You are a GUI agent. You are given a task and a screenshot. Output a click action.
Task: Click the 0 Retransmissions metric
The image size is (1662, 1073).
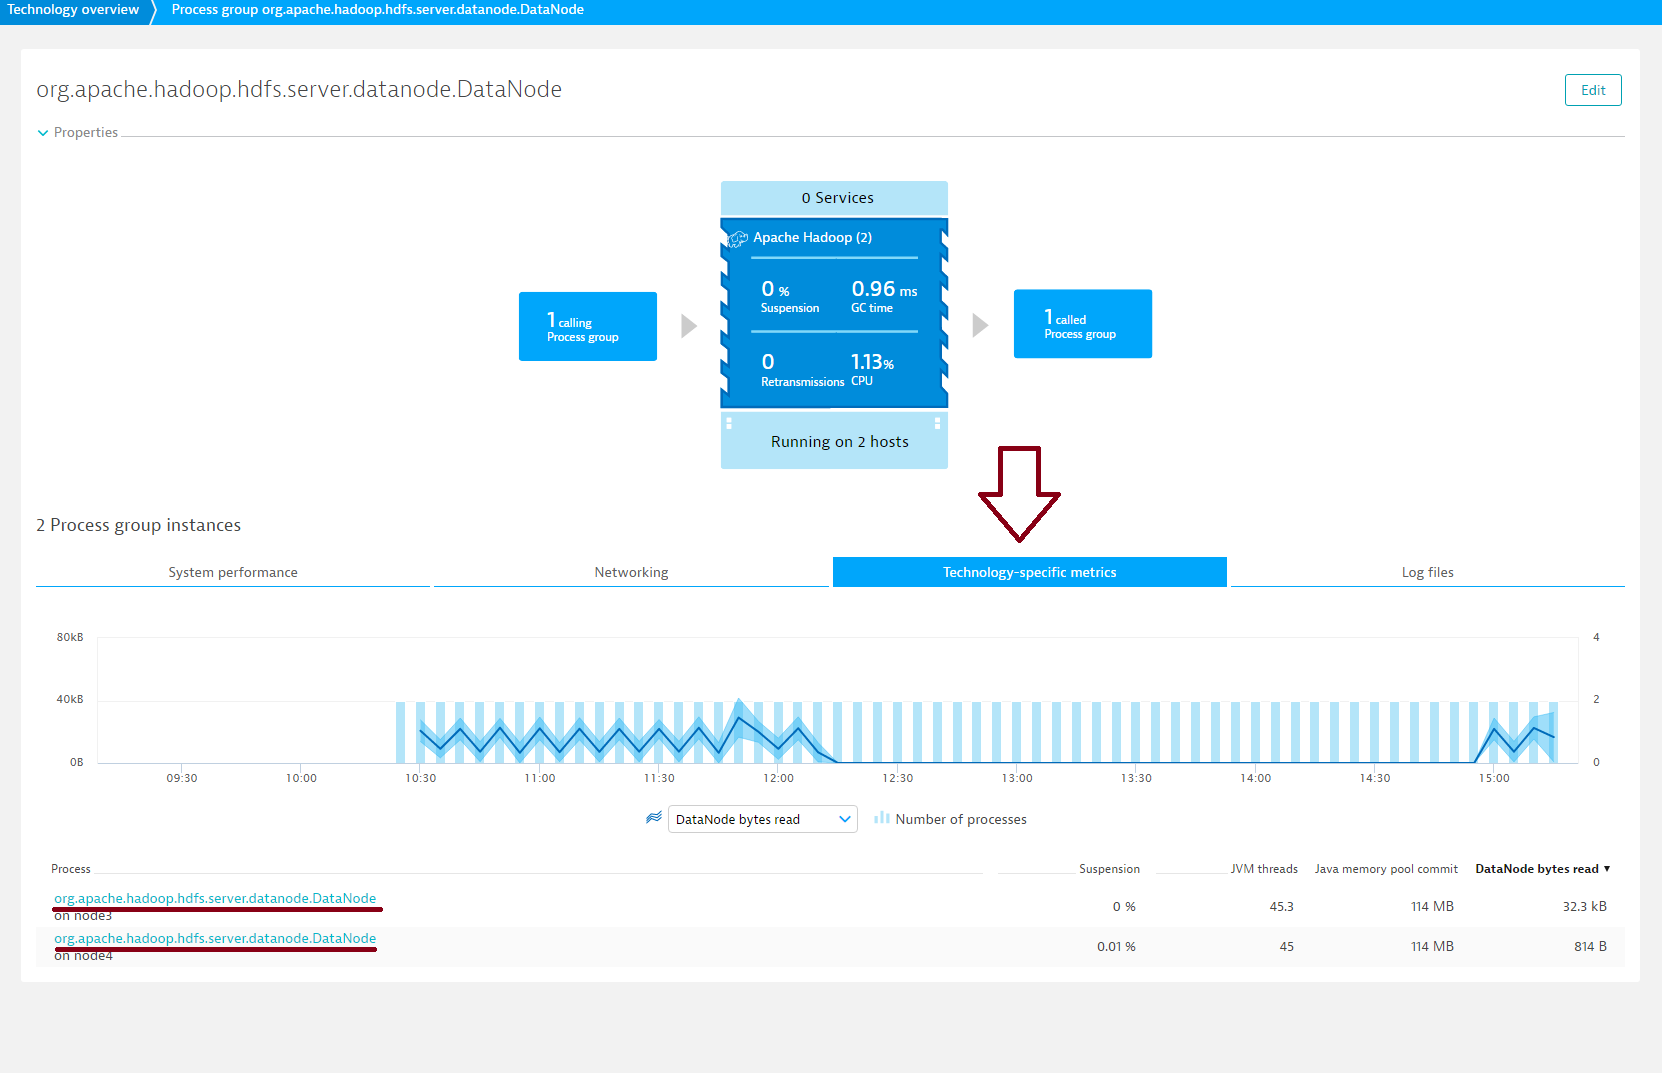coord(802,369)
